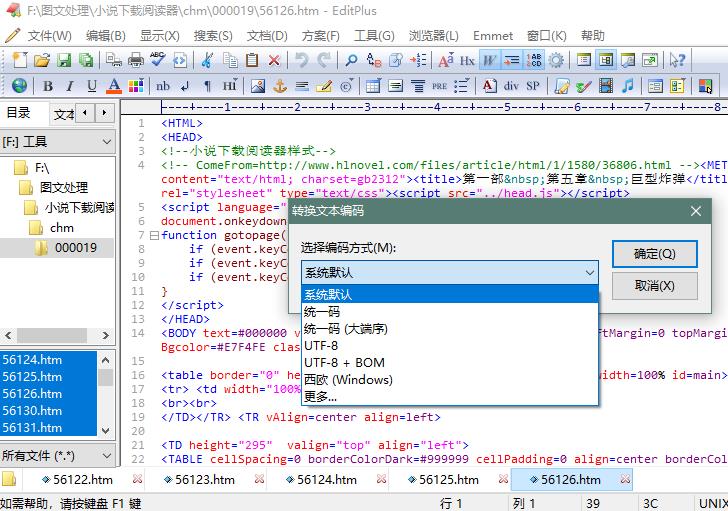
Task: Click the red Delete X icon
Action: point(274,60)
